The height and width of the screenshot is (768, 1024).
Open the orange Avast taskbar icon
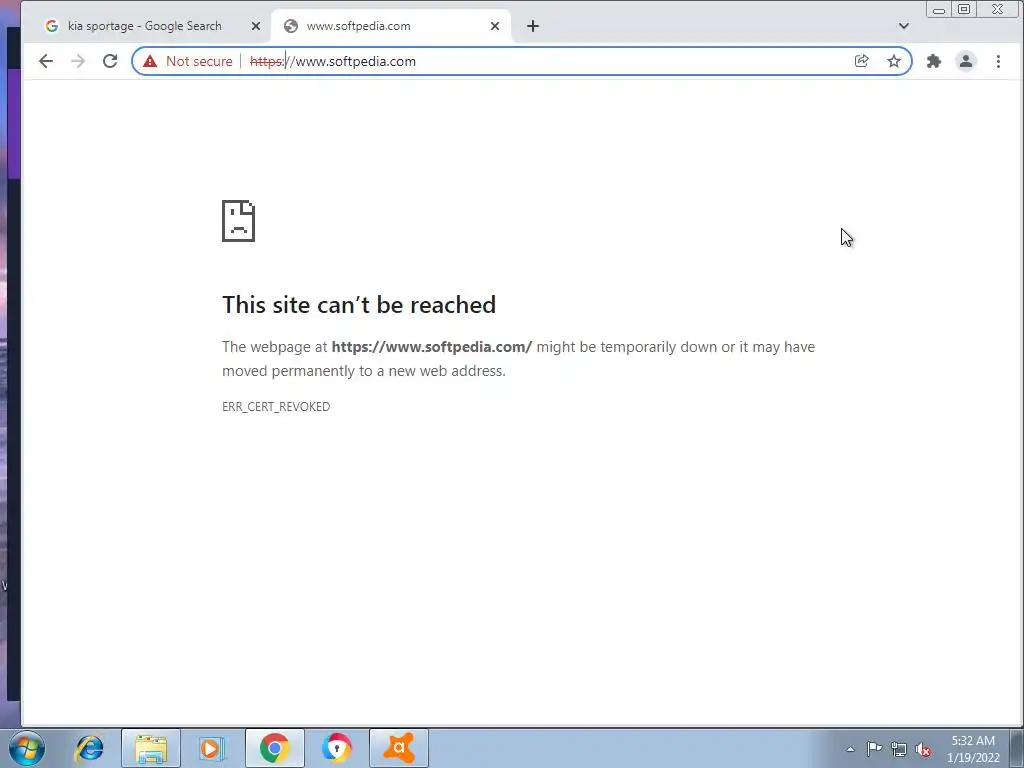[399, 748]
